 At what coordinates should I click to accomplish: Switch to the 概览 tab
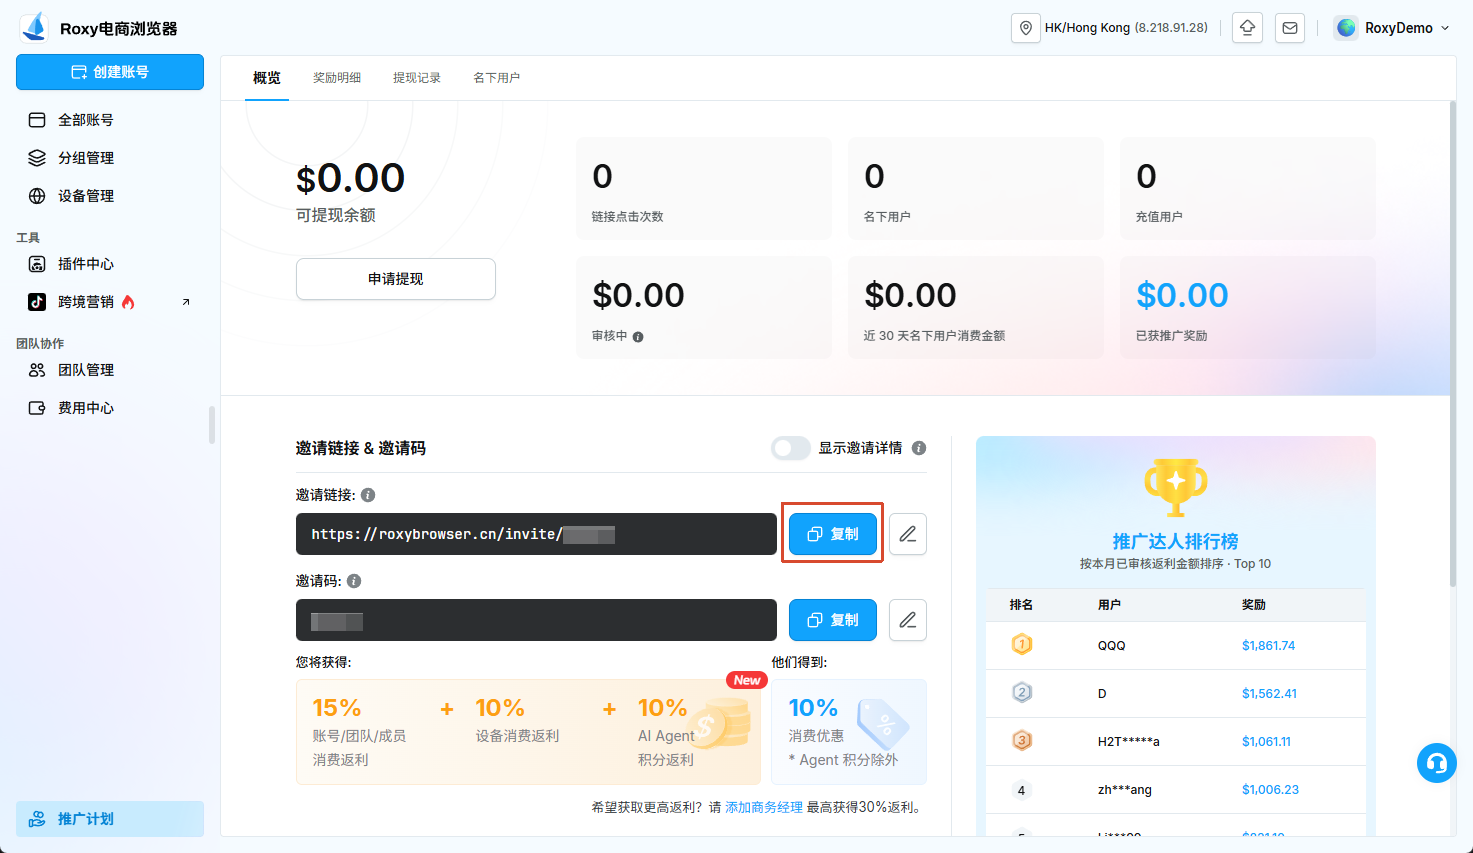(x=267, y=77)
